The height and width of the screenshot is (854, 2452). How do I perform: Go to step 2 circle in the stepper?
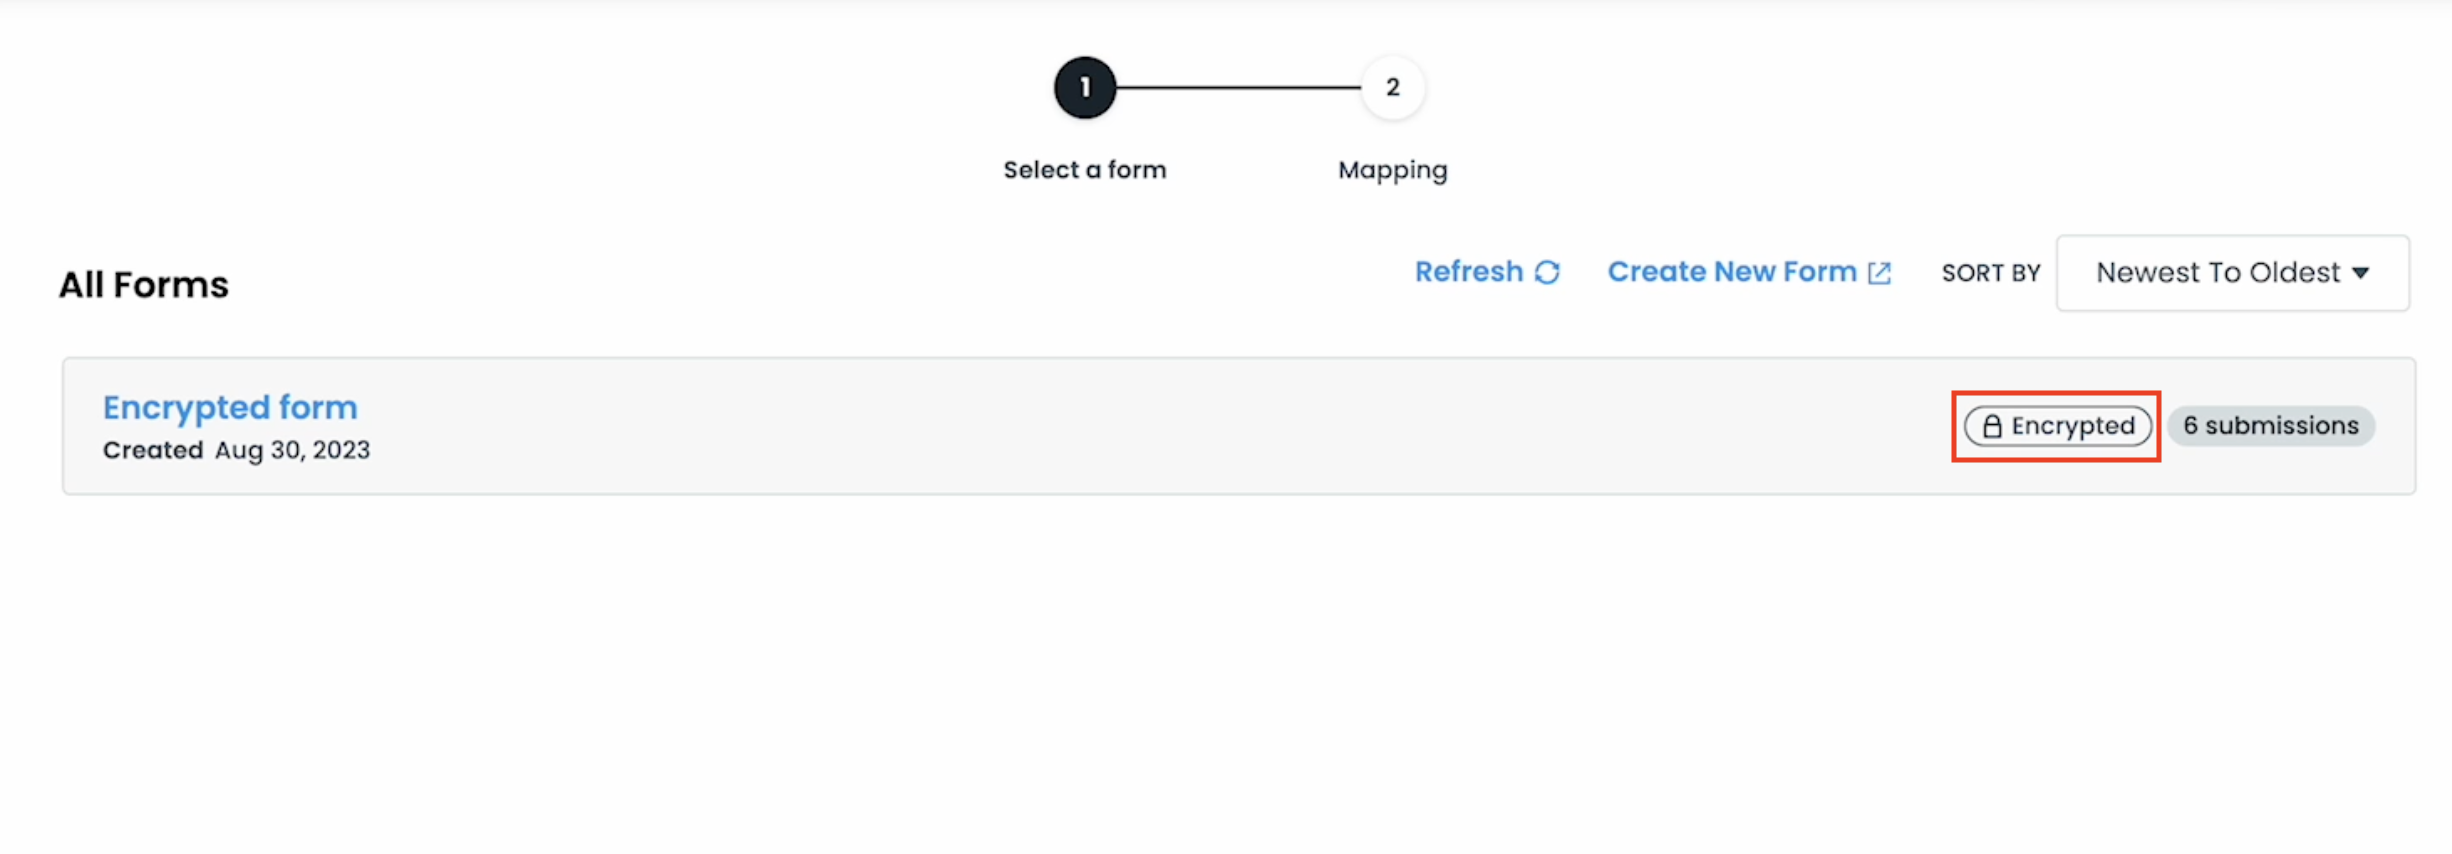(1392, 88)
